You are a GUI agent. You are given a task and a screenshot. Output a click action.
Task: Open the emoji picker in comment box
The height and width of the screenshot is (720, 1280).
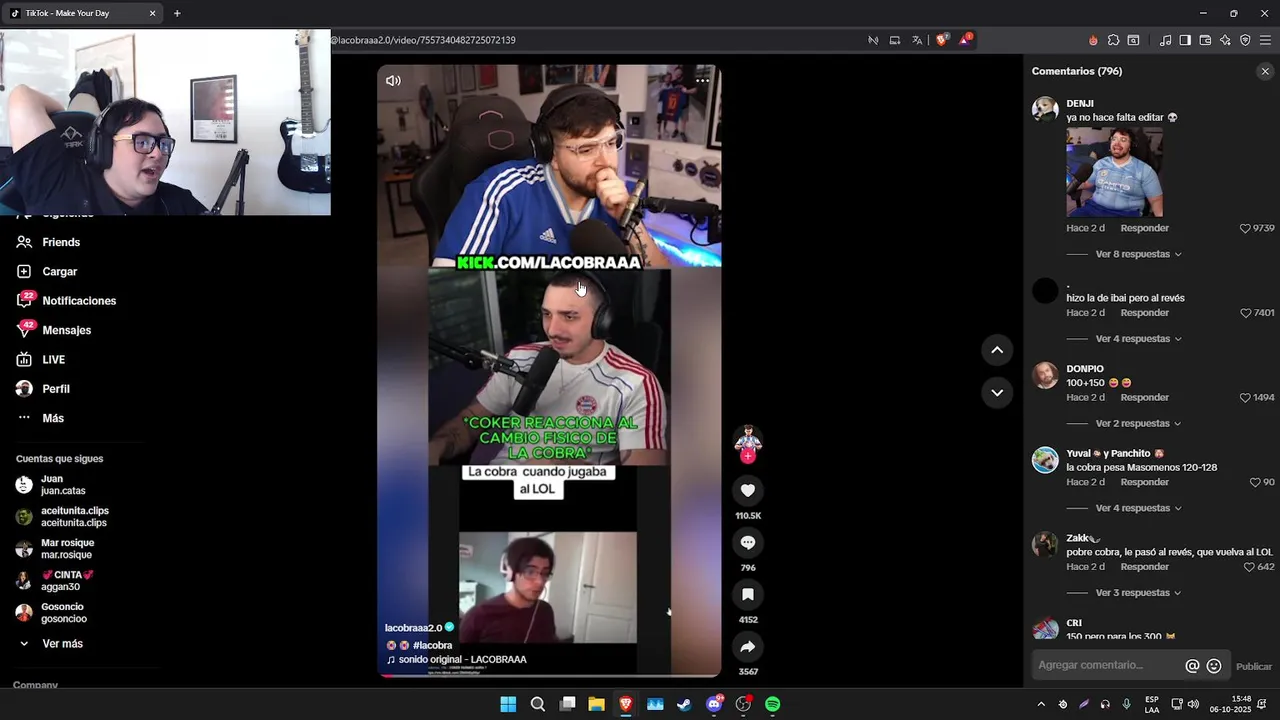(1214, 666)
